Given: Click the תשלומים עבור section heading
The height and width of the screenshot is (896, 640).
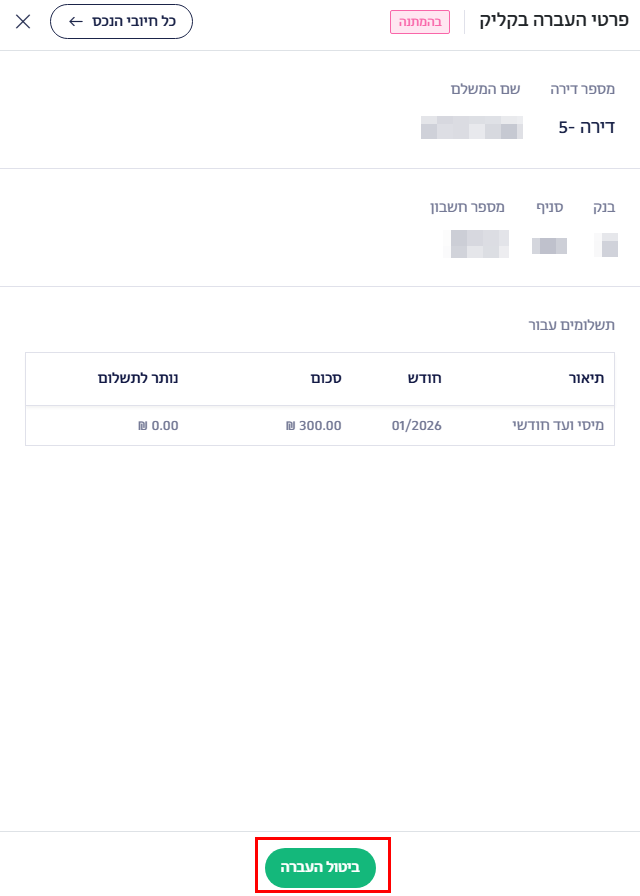Looking at the screenshot, I should [x=572, y=325].
